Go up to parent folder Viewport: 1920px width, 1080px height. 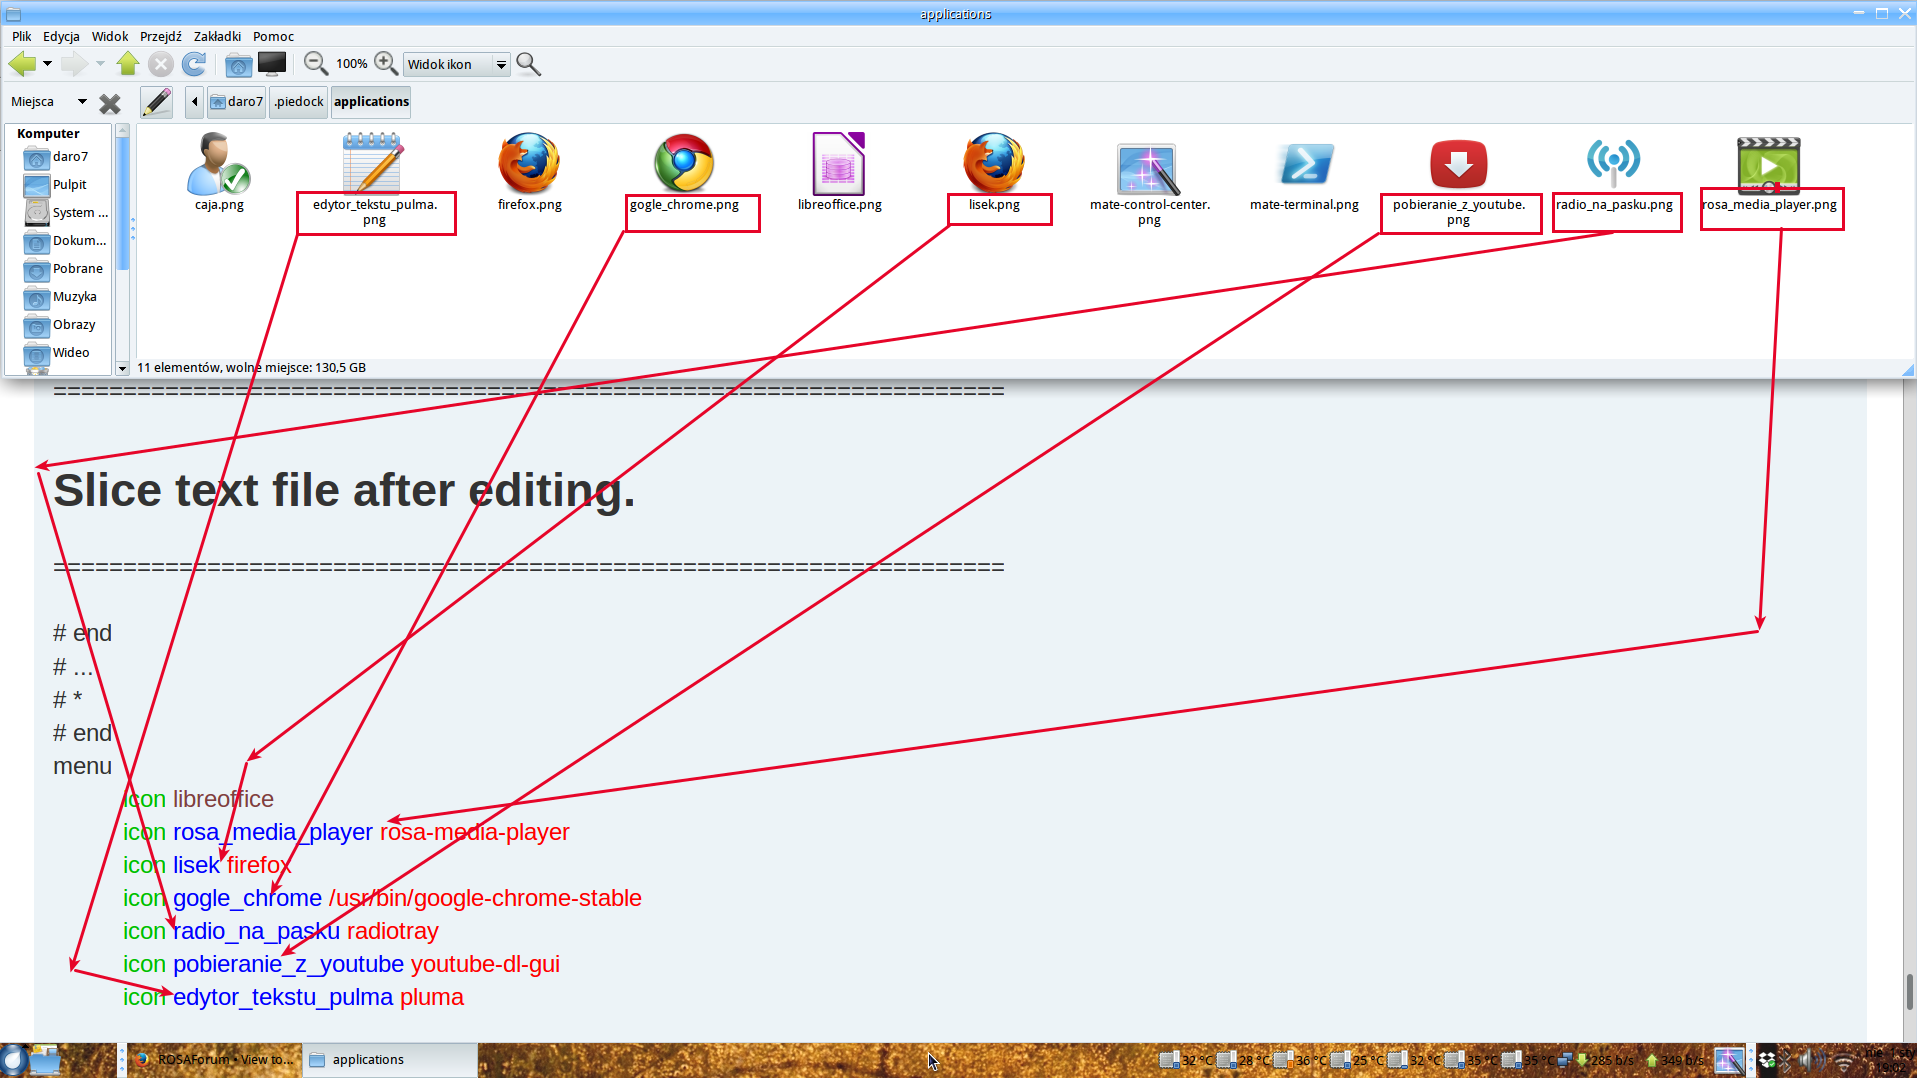point(127,64)
